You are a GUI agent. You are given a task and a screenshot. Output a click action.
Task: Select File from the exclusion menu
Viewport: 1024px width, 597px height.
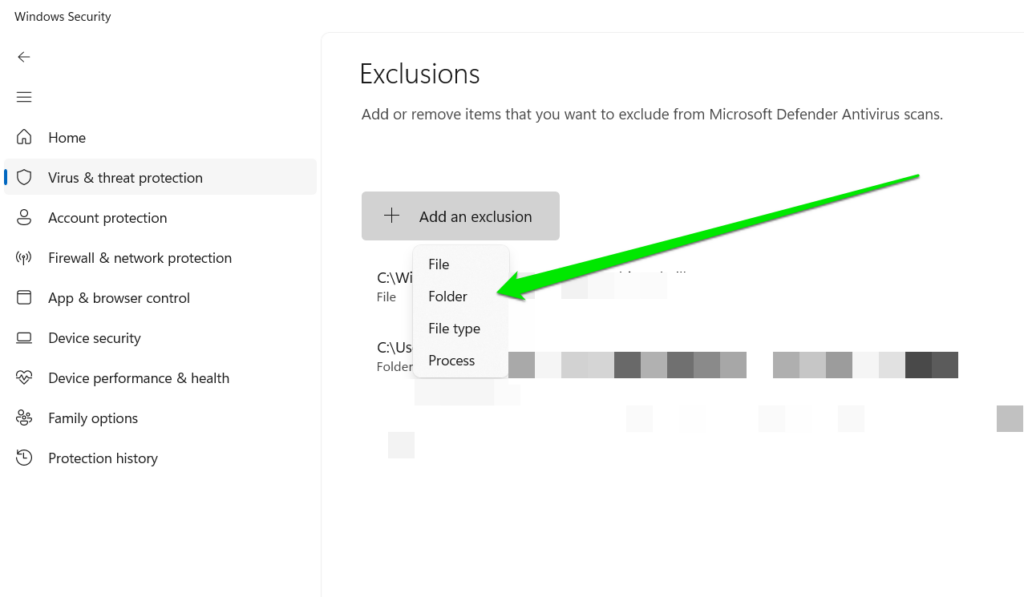438,263
